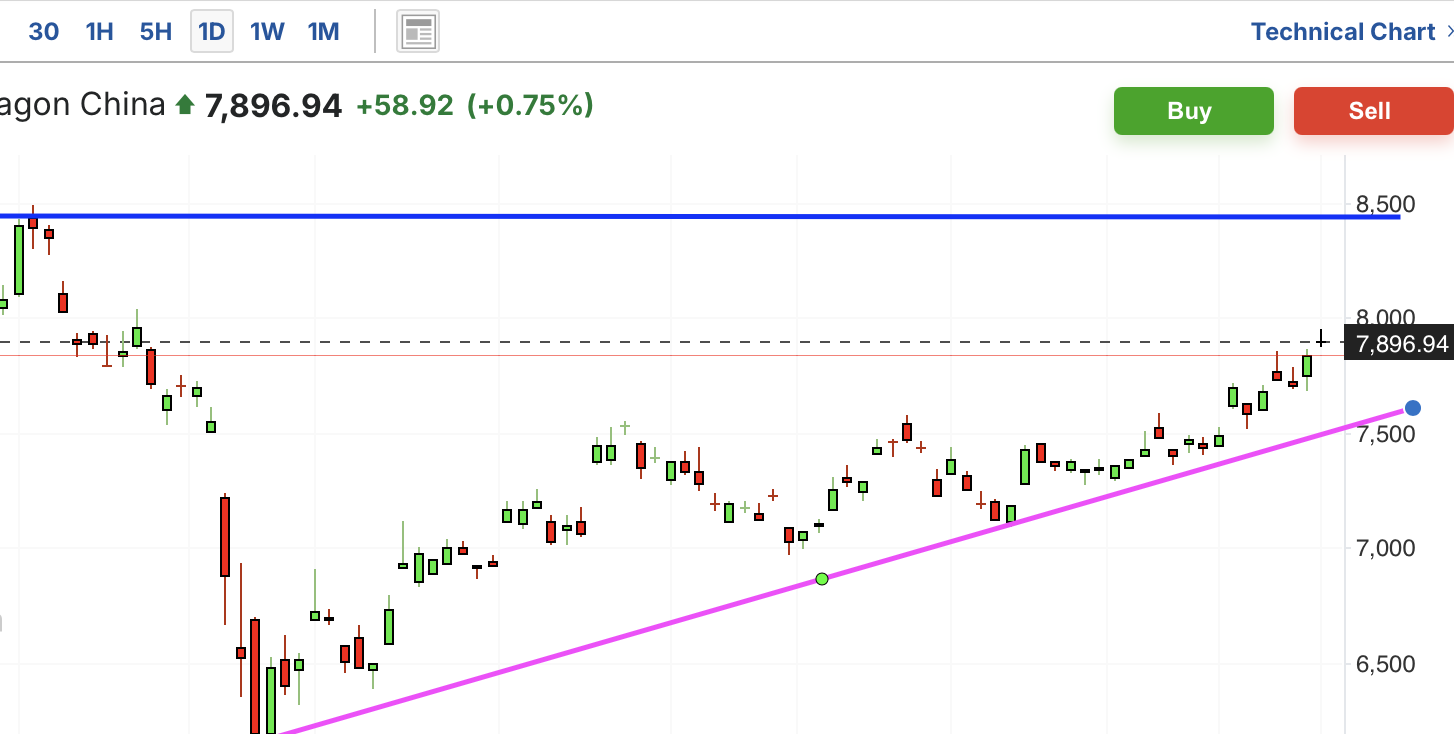Click the 6,500 price axis label
The height and width of the screenshot is (734, 1454).
[1384, 663]
